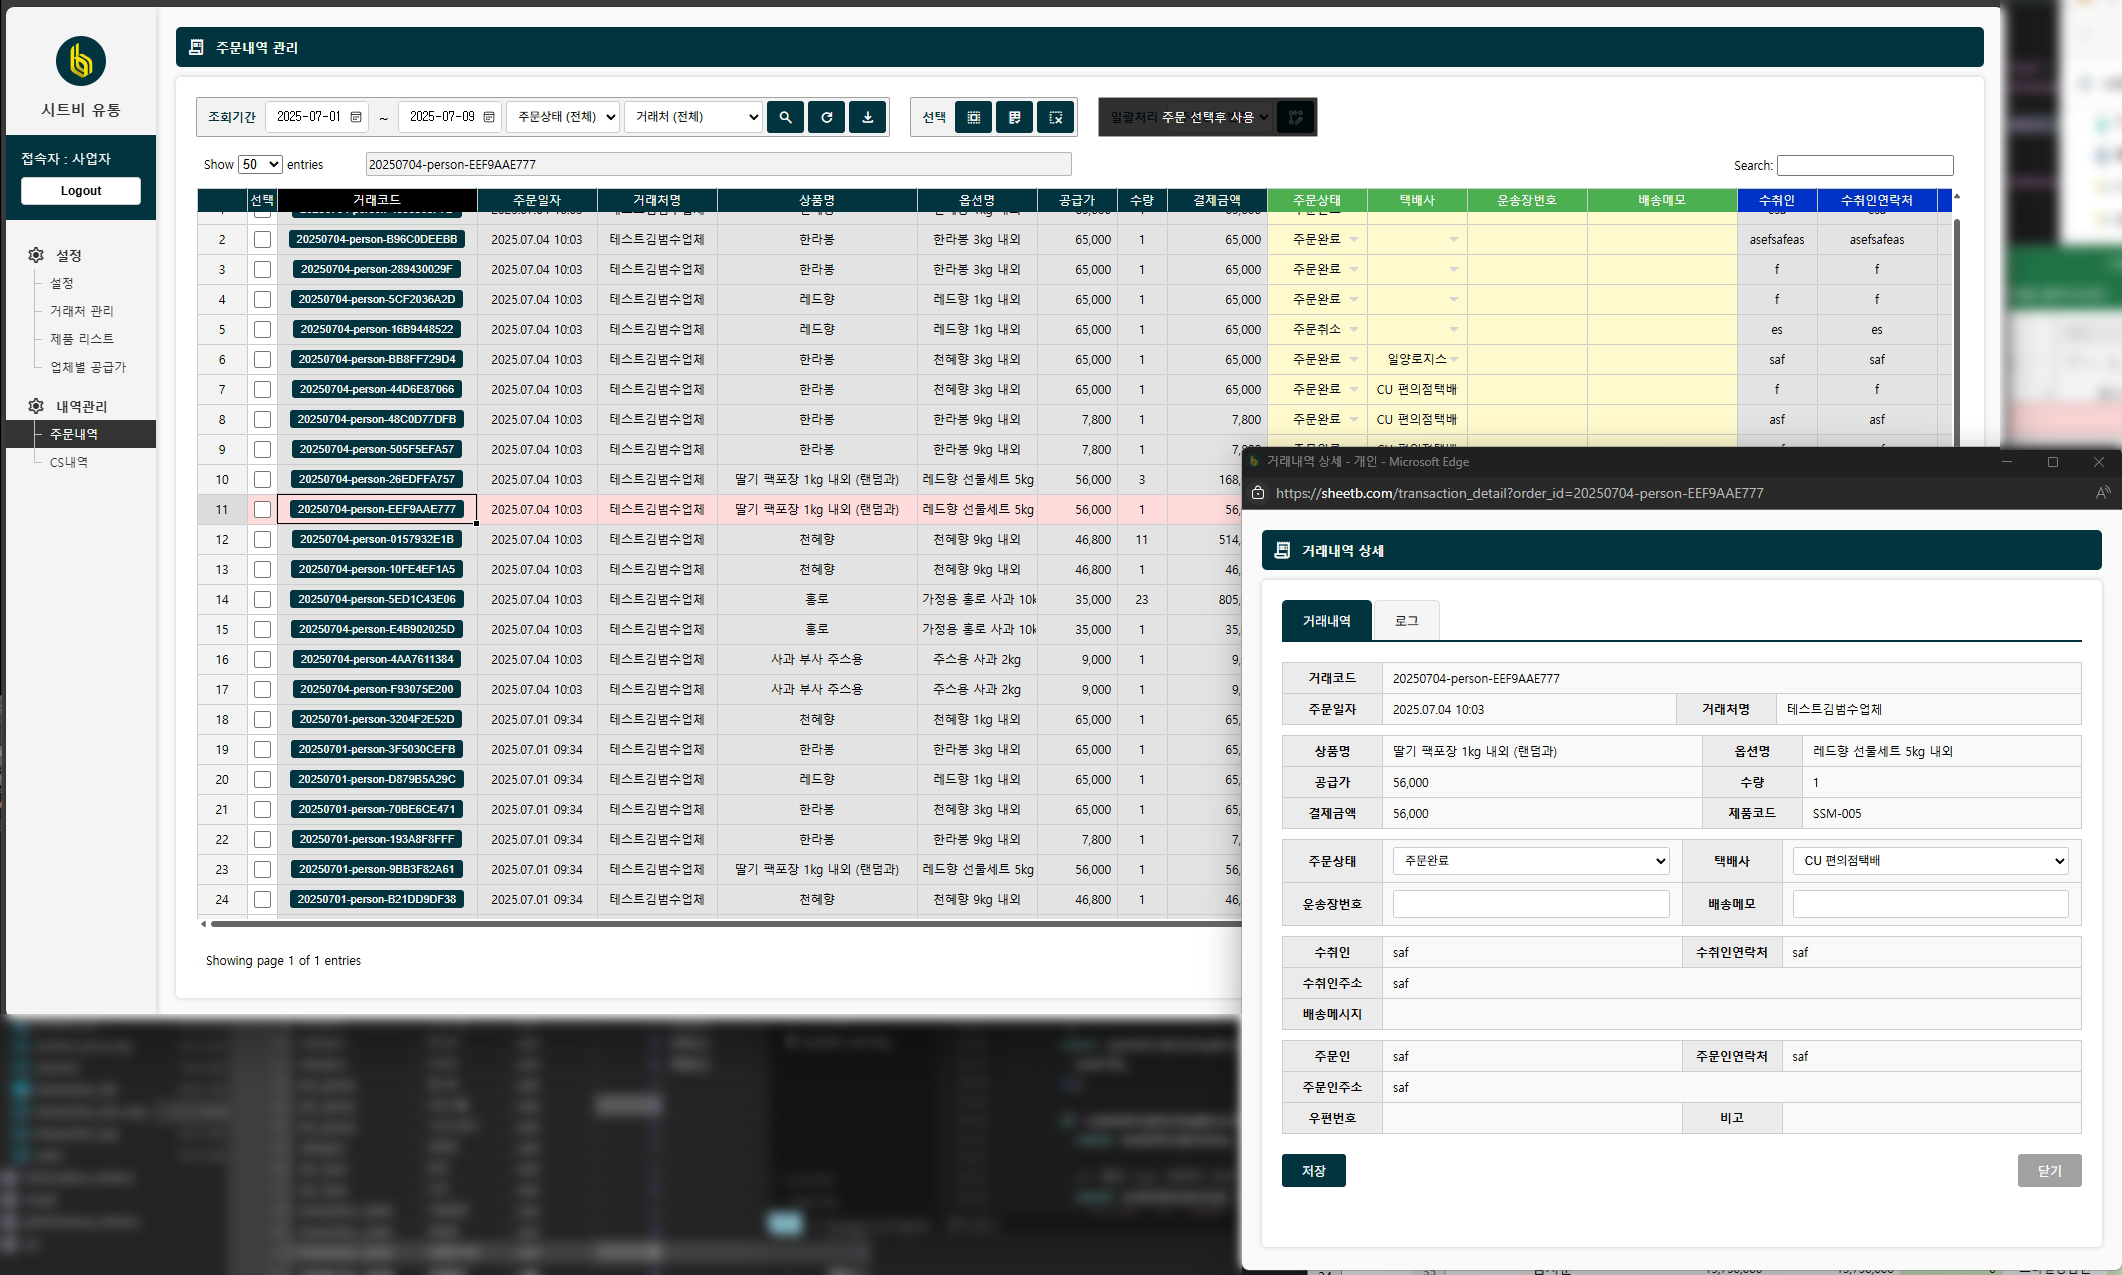
Task: Click the 운송장번호 input field in popup
Action: [x=1530, y=904]
